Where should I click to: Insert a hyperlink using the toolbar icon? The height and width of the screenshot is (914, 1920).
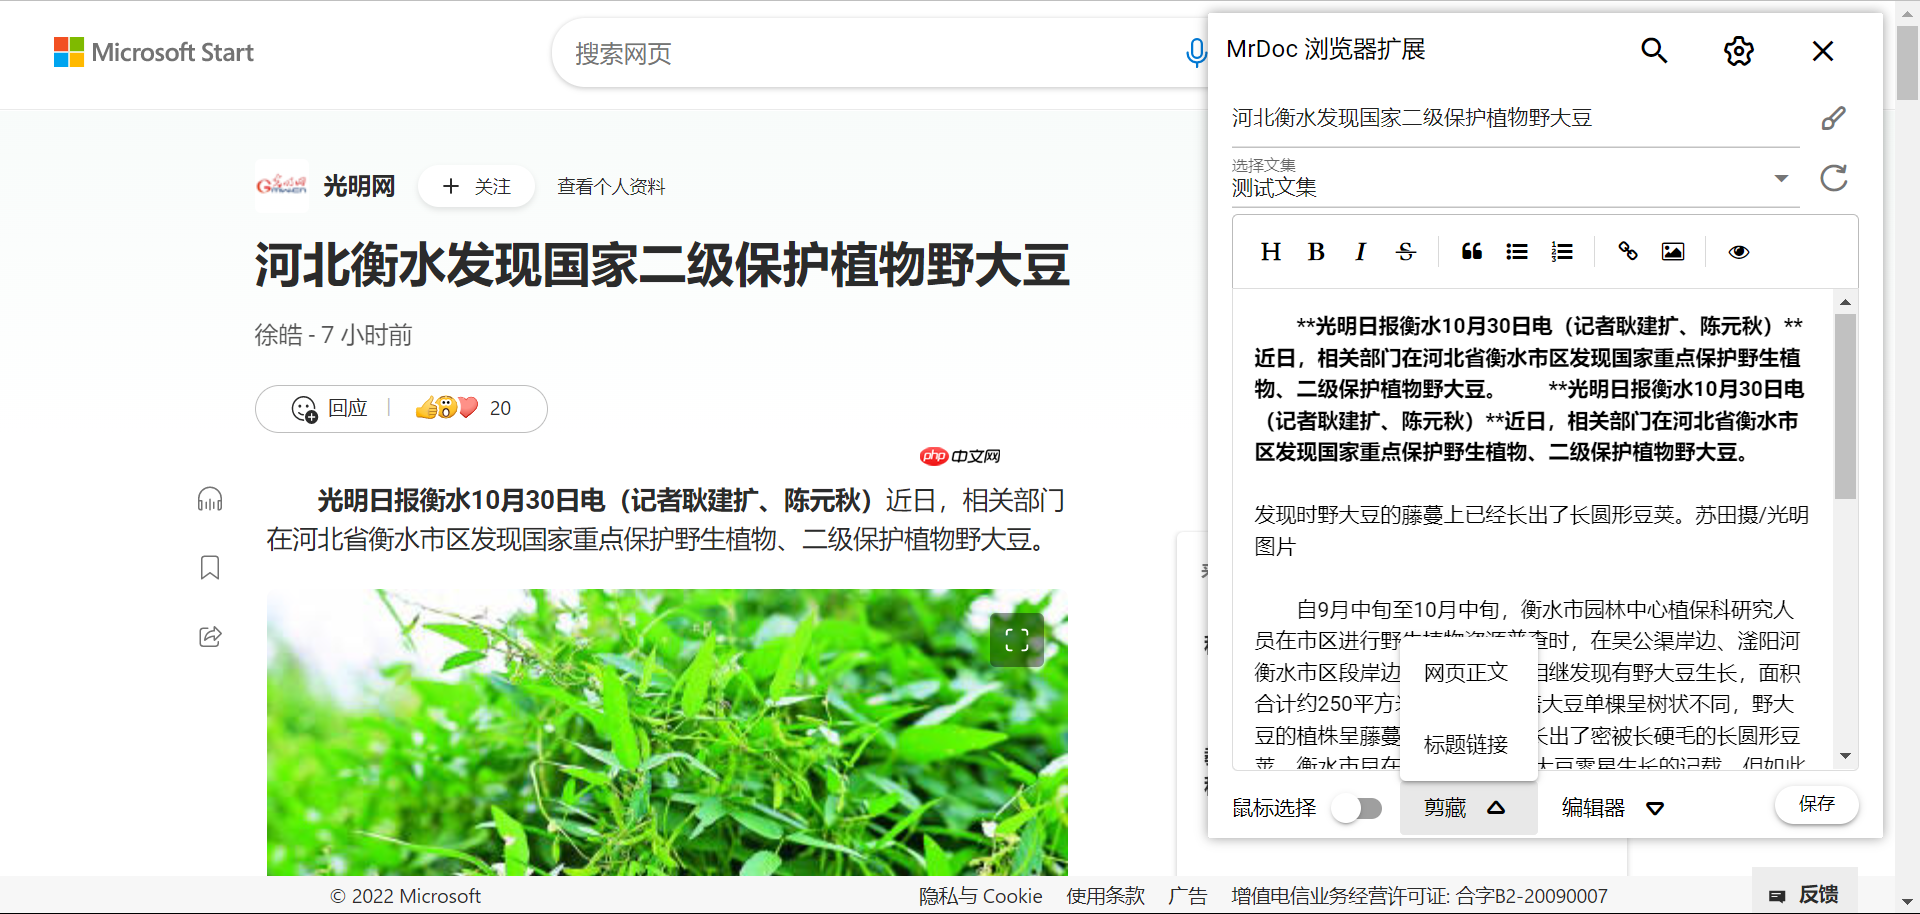(1627, 251)
